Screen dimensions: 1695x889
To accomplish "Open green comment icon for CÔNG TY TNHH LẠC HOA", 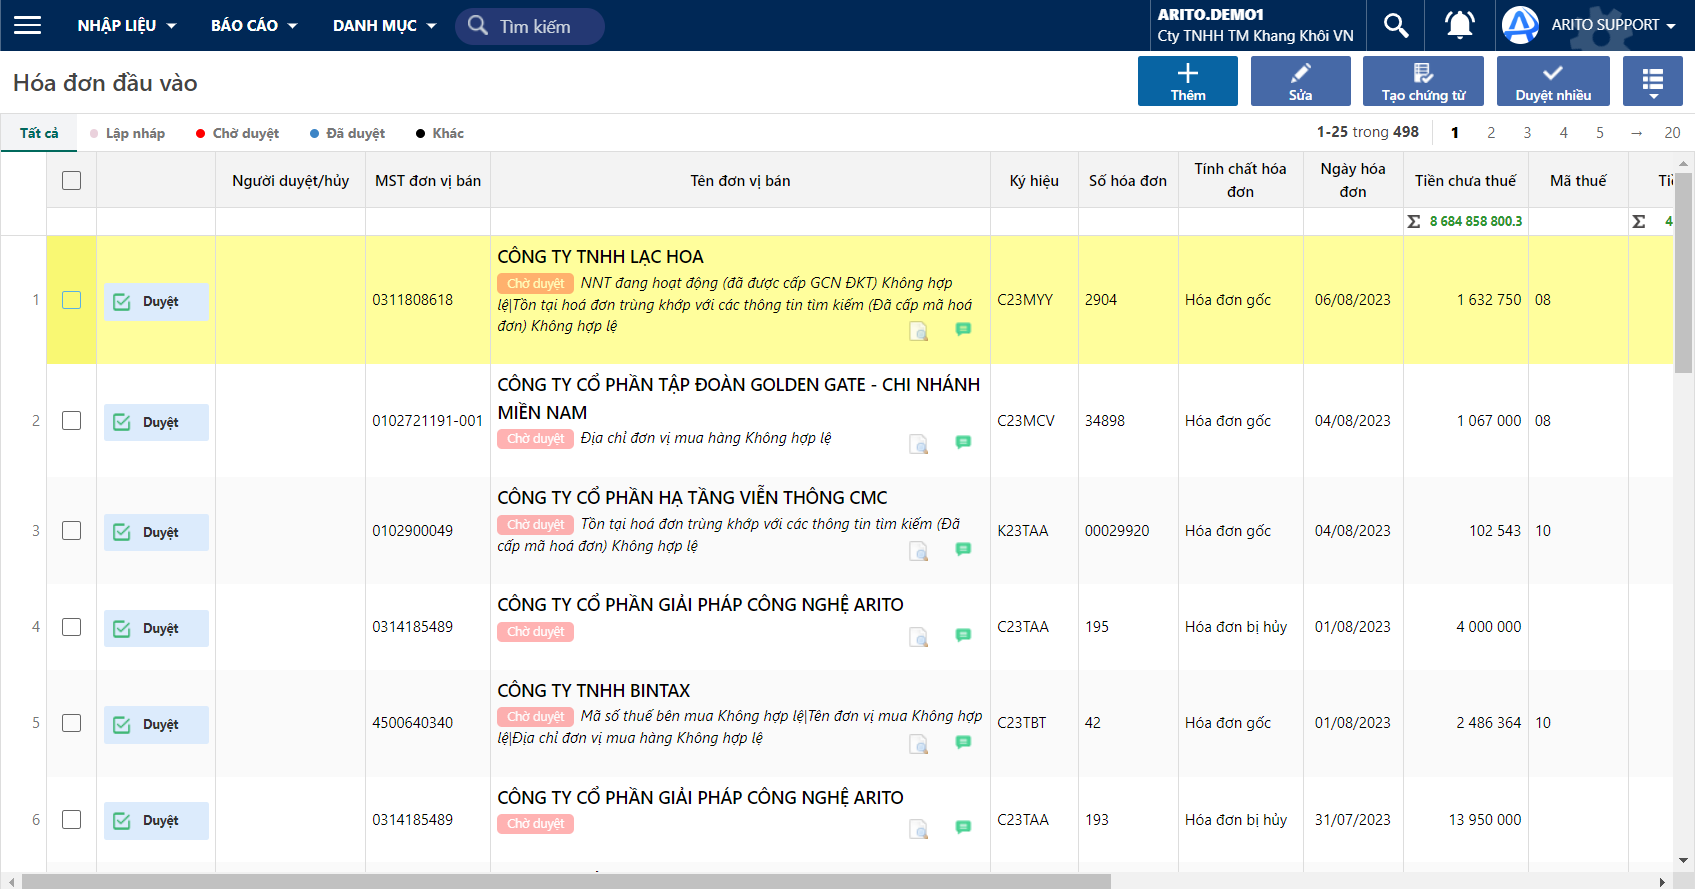I will click(x=963, y=329).
